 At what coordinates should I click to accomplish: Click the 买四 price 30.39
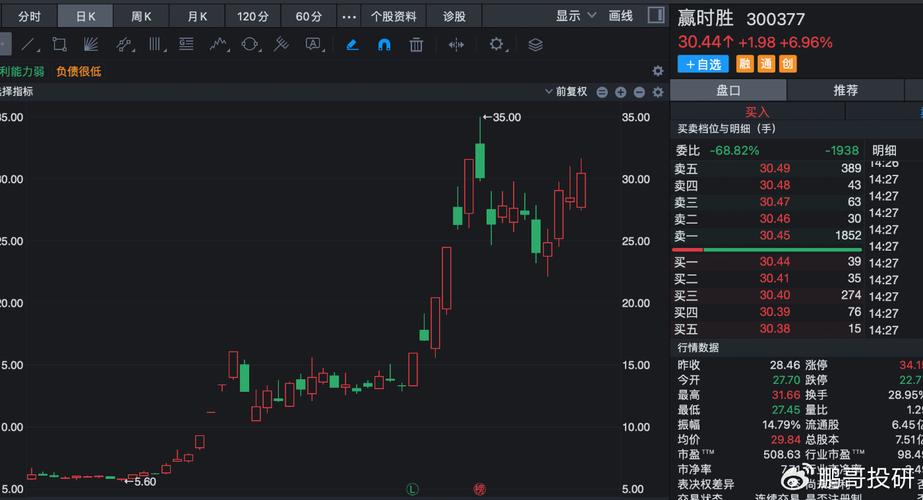point(775,312)
